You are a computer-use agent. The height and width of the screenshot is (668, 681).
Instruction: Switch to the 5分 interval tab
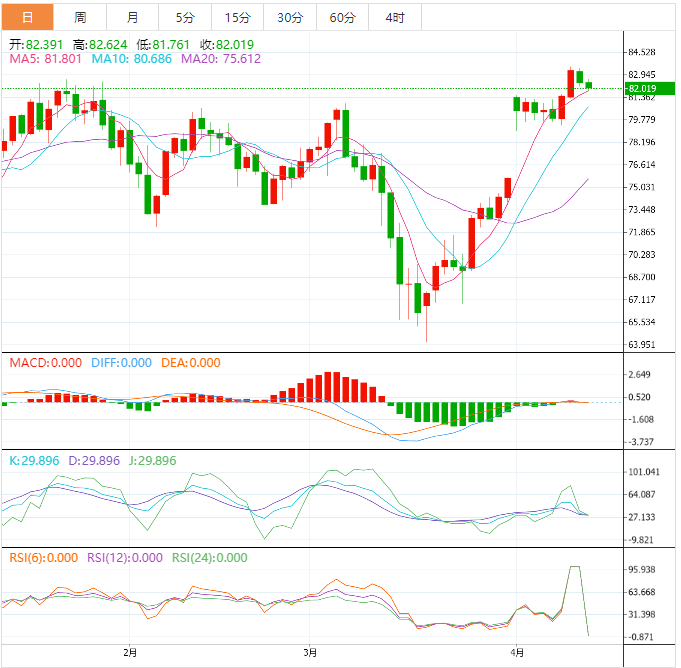click(185, 17)
